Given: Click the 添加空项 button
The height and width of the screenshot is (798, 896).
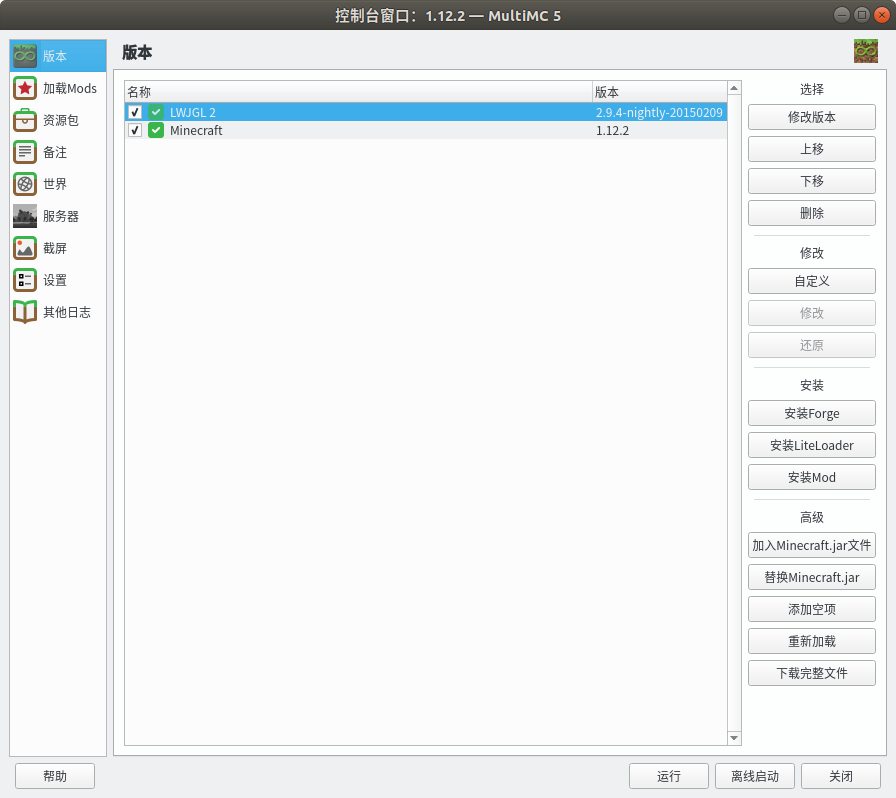Looking at the screenshot, I should pos(811,609).
